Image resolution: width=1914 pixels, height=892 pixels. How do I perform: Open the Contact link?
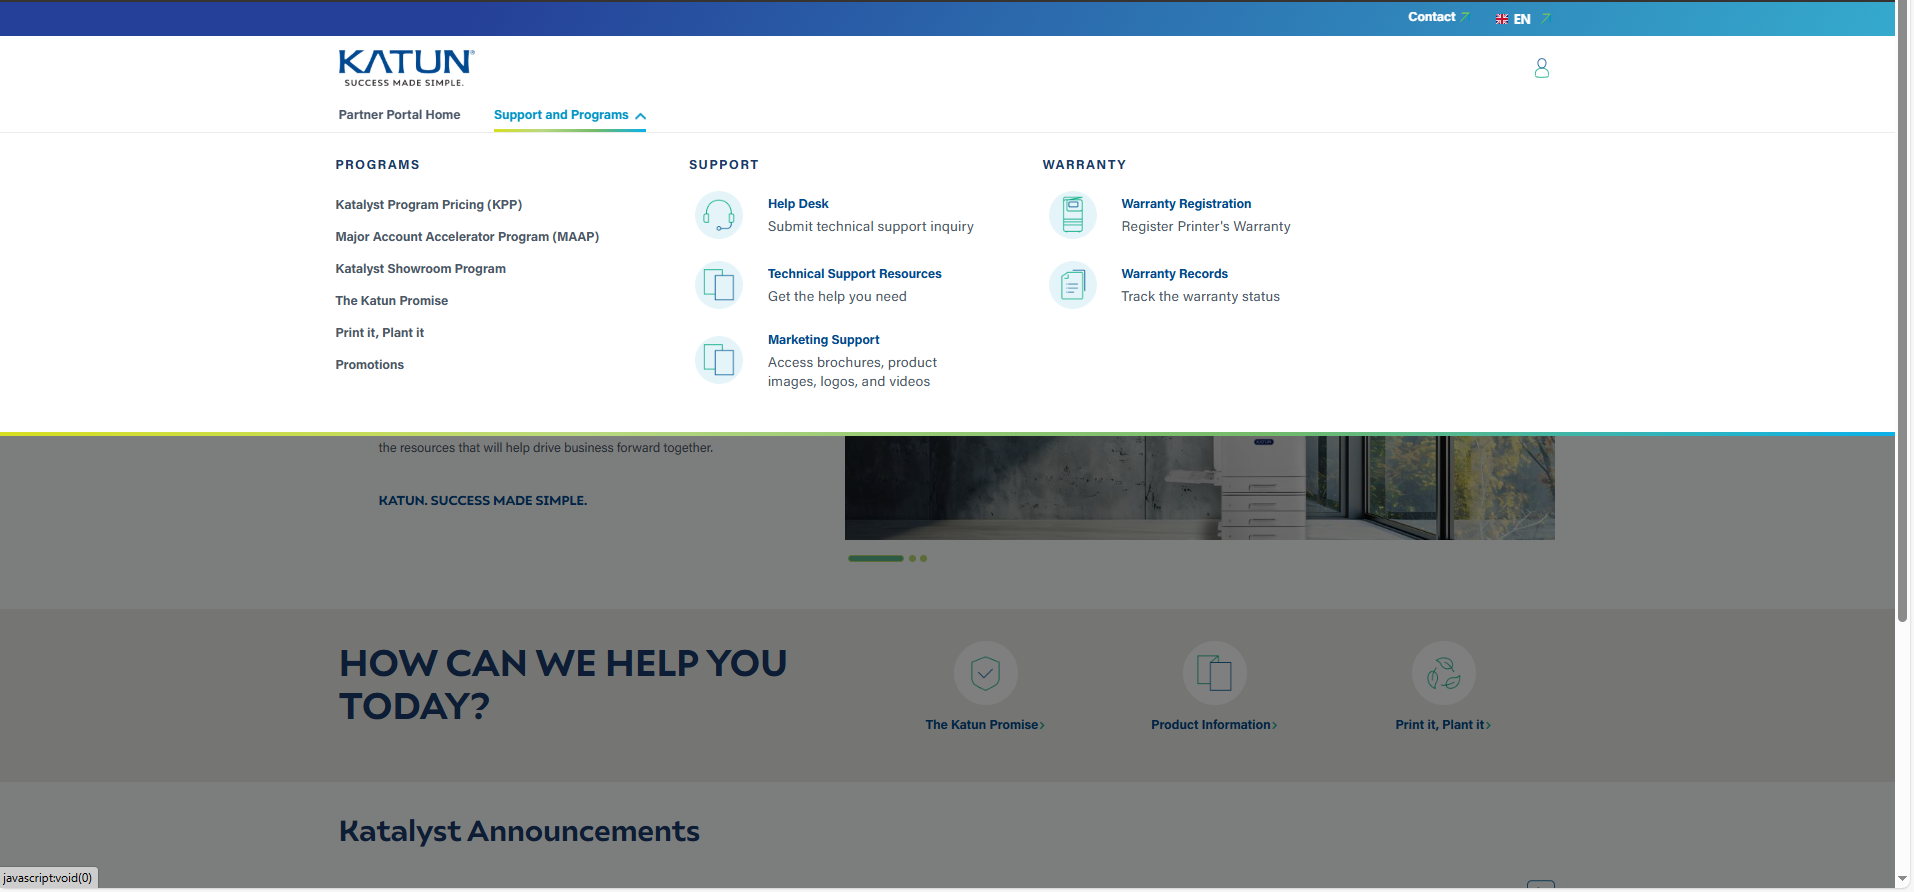pyautogui.click(x=1431, y=17)
